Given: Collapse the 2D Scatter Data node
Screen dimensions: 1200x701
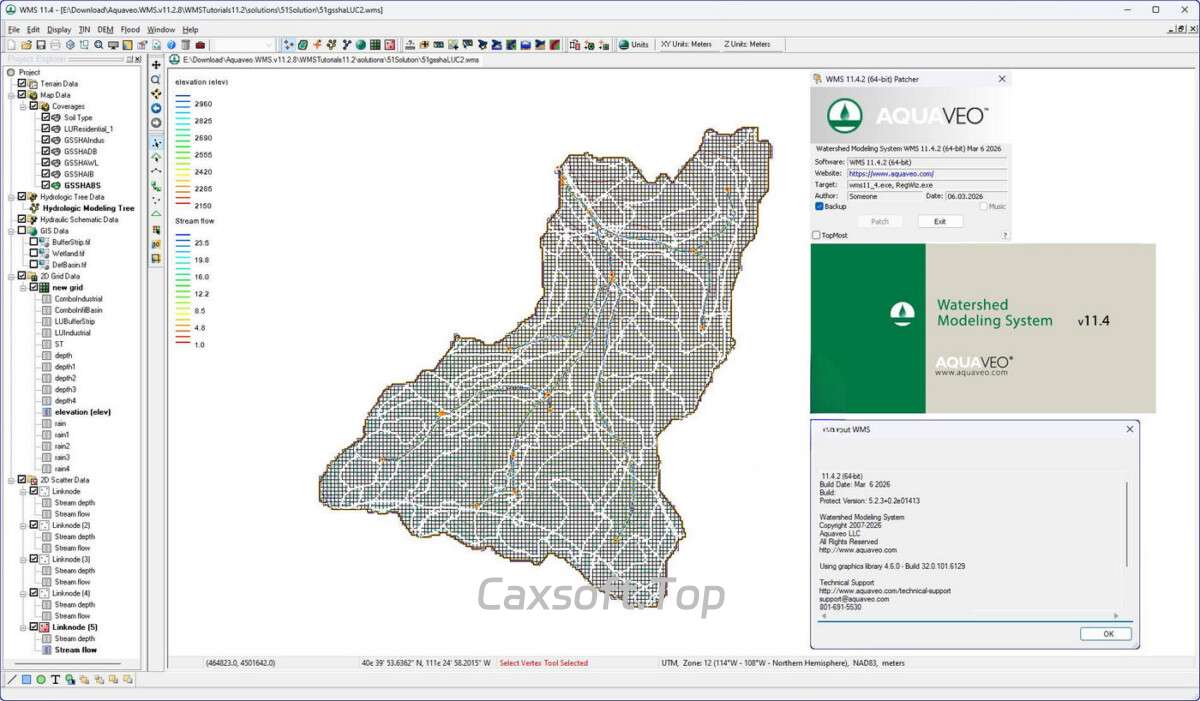Looking at the screenshot, I should click(10, 480).
